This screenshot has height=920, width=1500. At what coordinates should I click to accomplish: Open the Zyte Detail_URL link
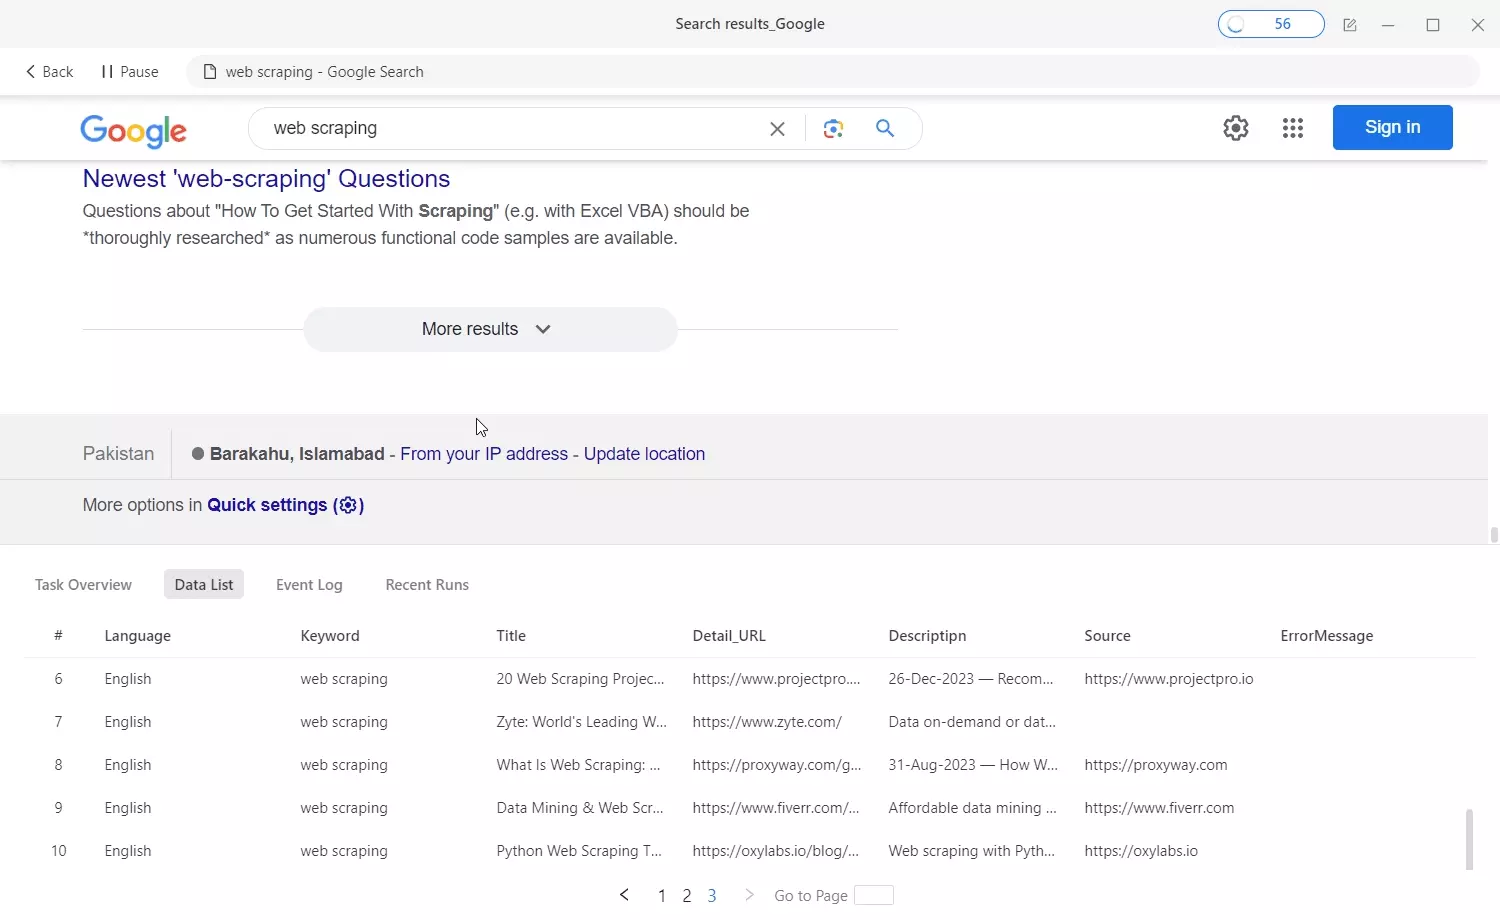766,721
